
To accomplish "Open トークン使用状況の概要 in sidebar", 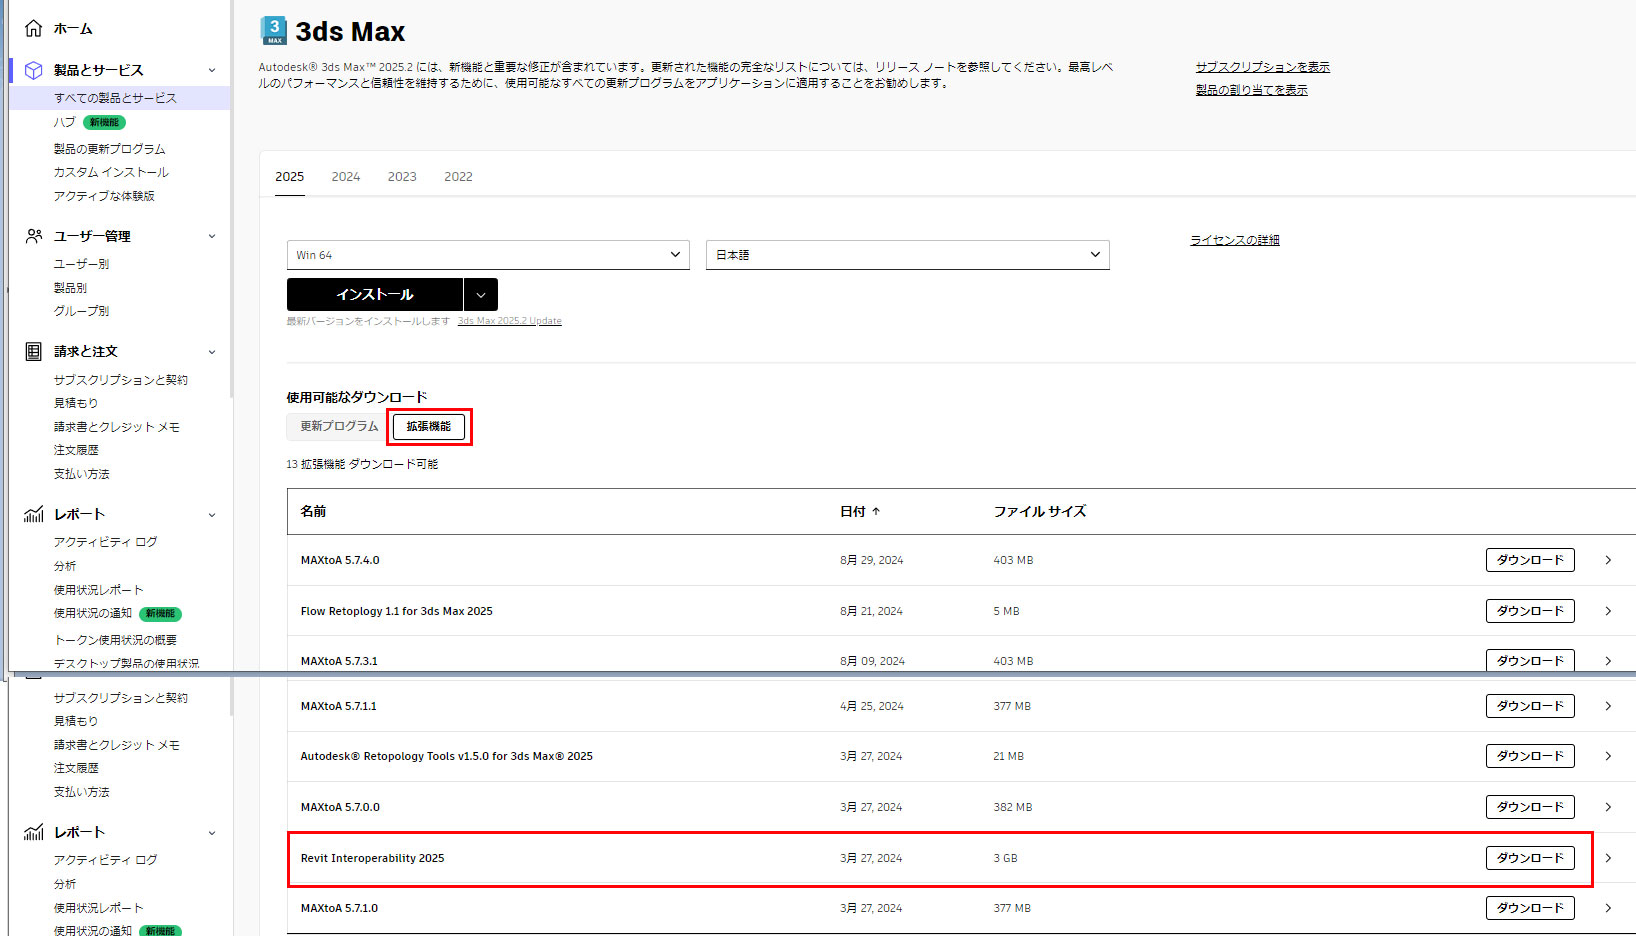I will 115,640.
